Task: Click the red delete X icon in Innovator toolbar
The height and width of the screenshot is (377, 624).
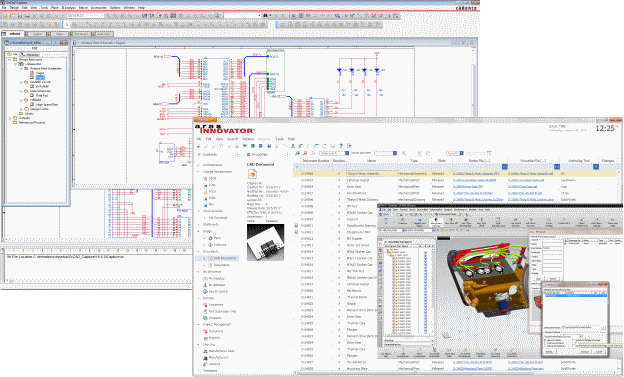Action: pos(237,146)
